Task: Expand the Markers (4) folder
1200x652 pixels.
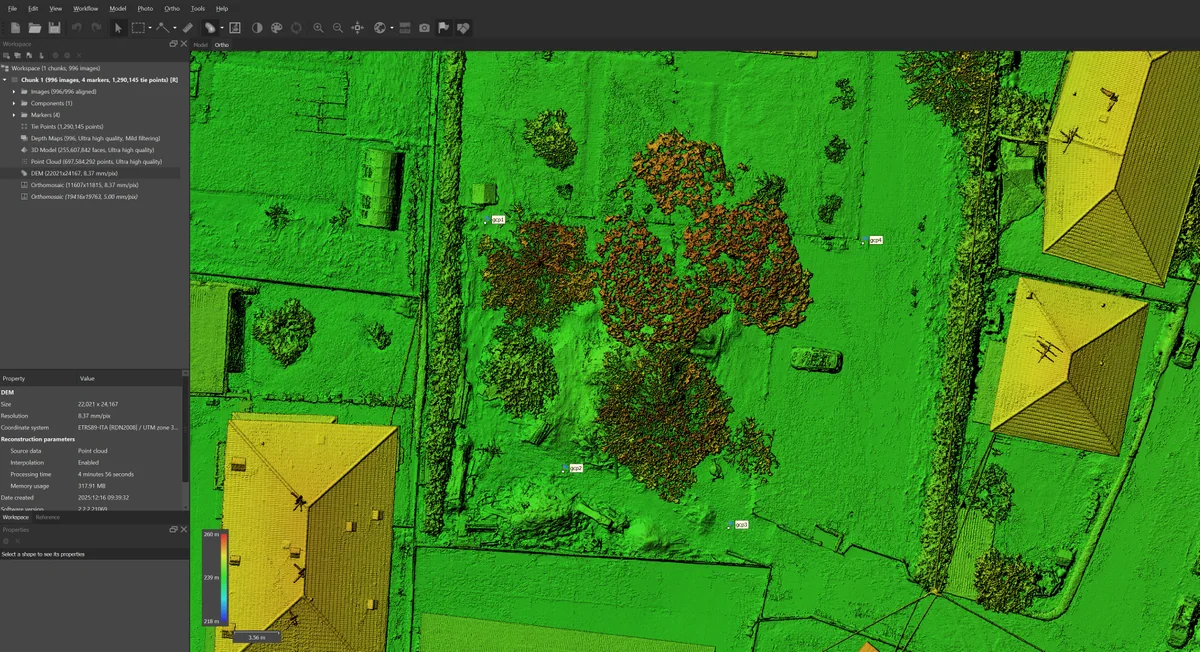Action: point(14,115)
